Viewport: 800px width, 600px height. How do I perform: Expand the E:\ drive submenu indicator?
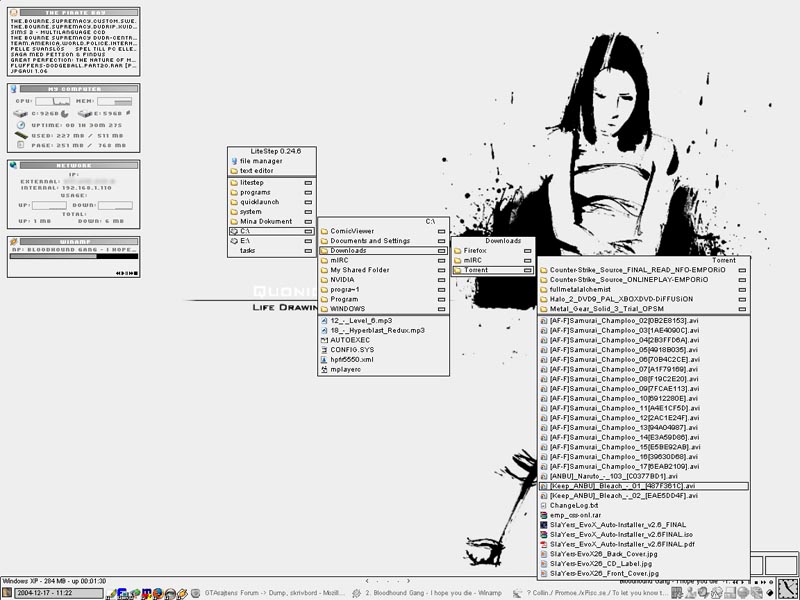(x=308, y=241)
